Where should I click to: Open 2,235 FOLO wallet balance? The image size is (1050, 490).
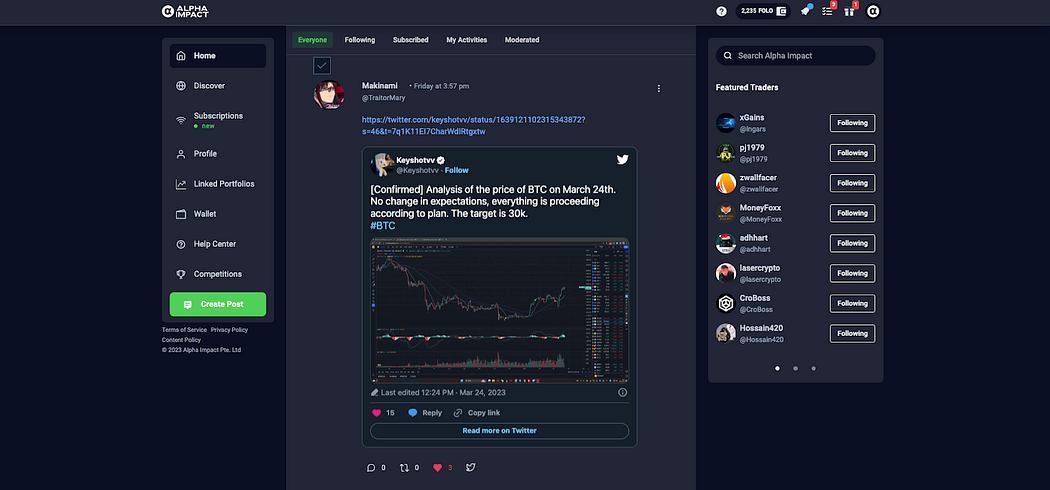[x=763, y=11]
